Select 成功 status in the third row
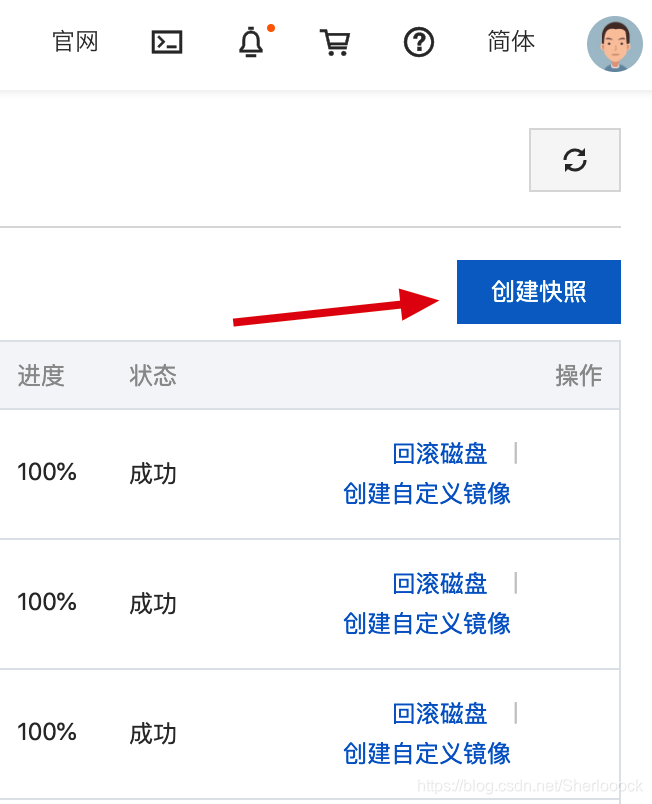Image resolution: width=652 pixels, height=804 pixels. (153, 734)
